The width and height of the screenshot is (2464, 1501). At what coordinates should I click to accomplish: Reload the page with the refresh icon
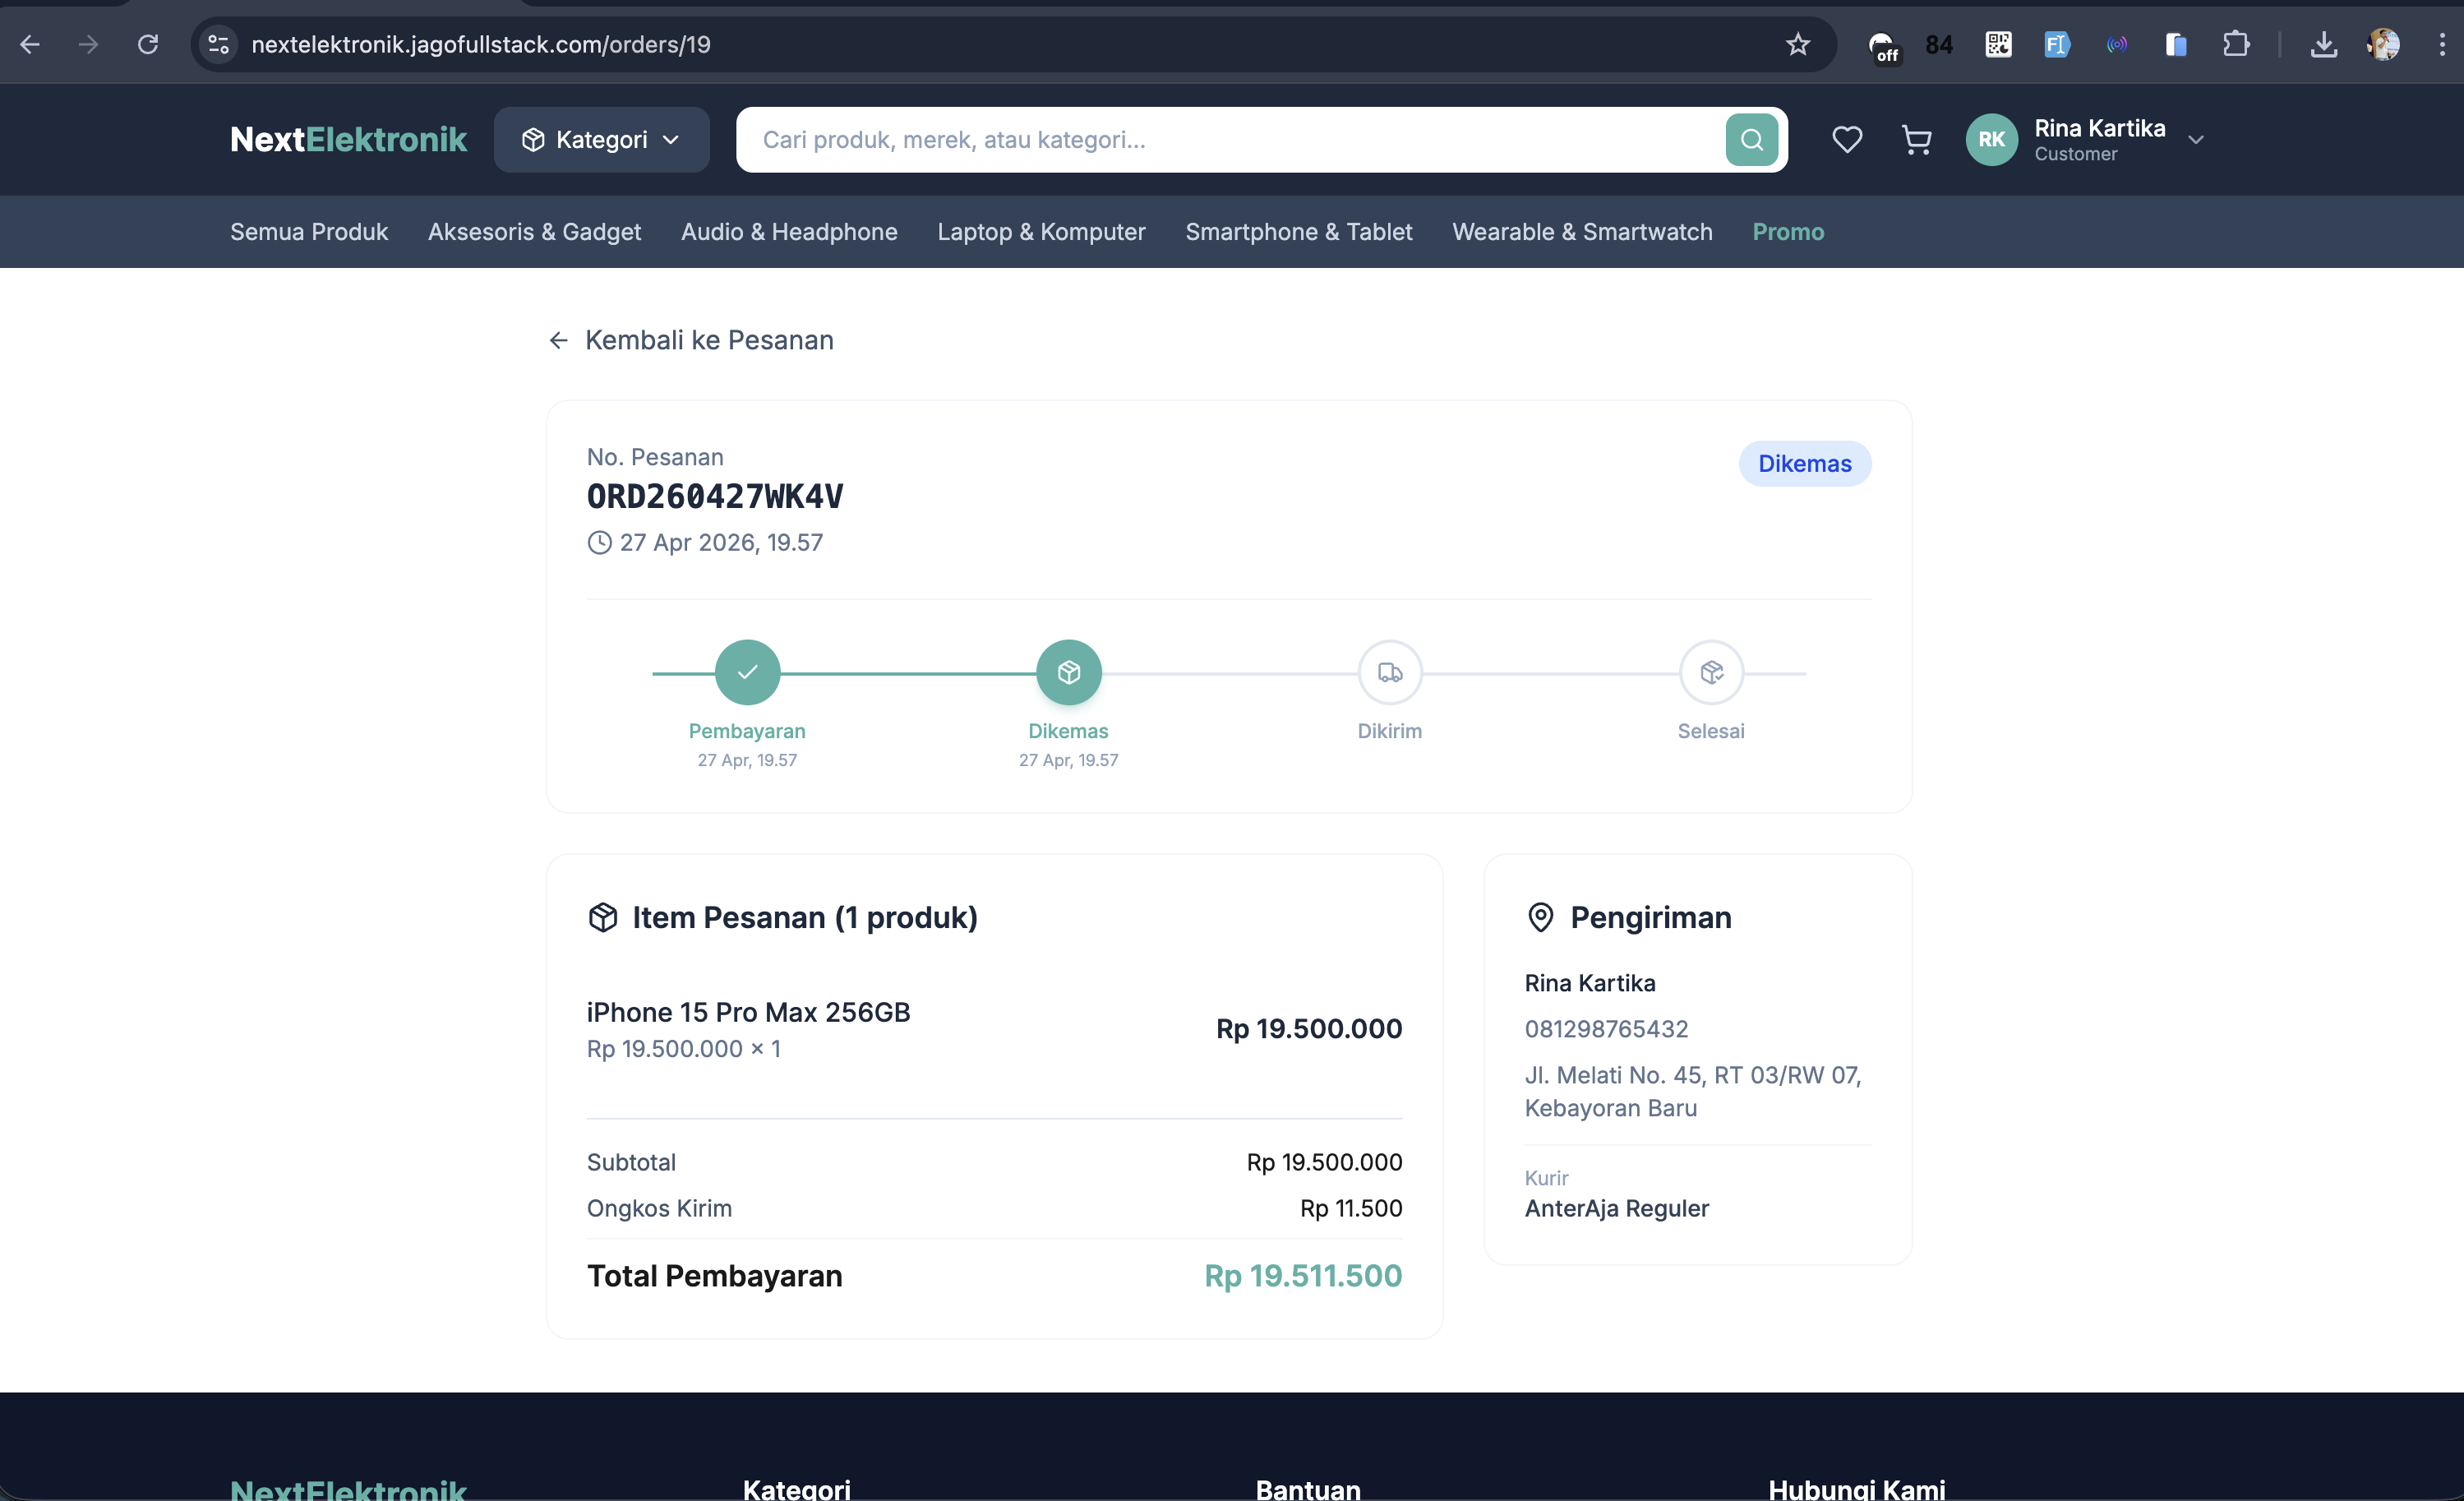click(x=148, y=44)
